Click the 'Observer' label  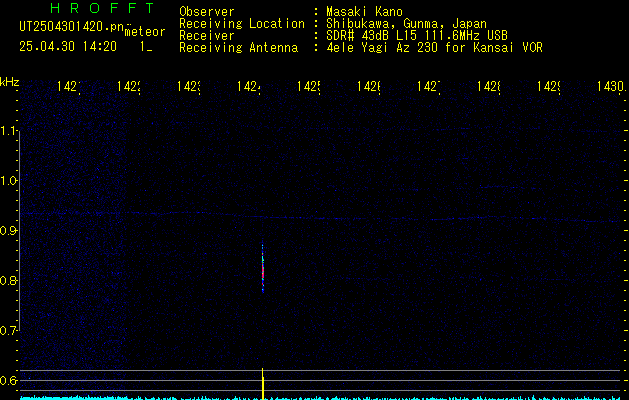coord(207,12)
